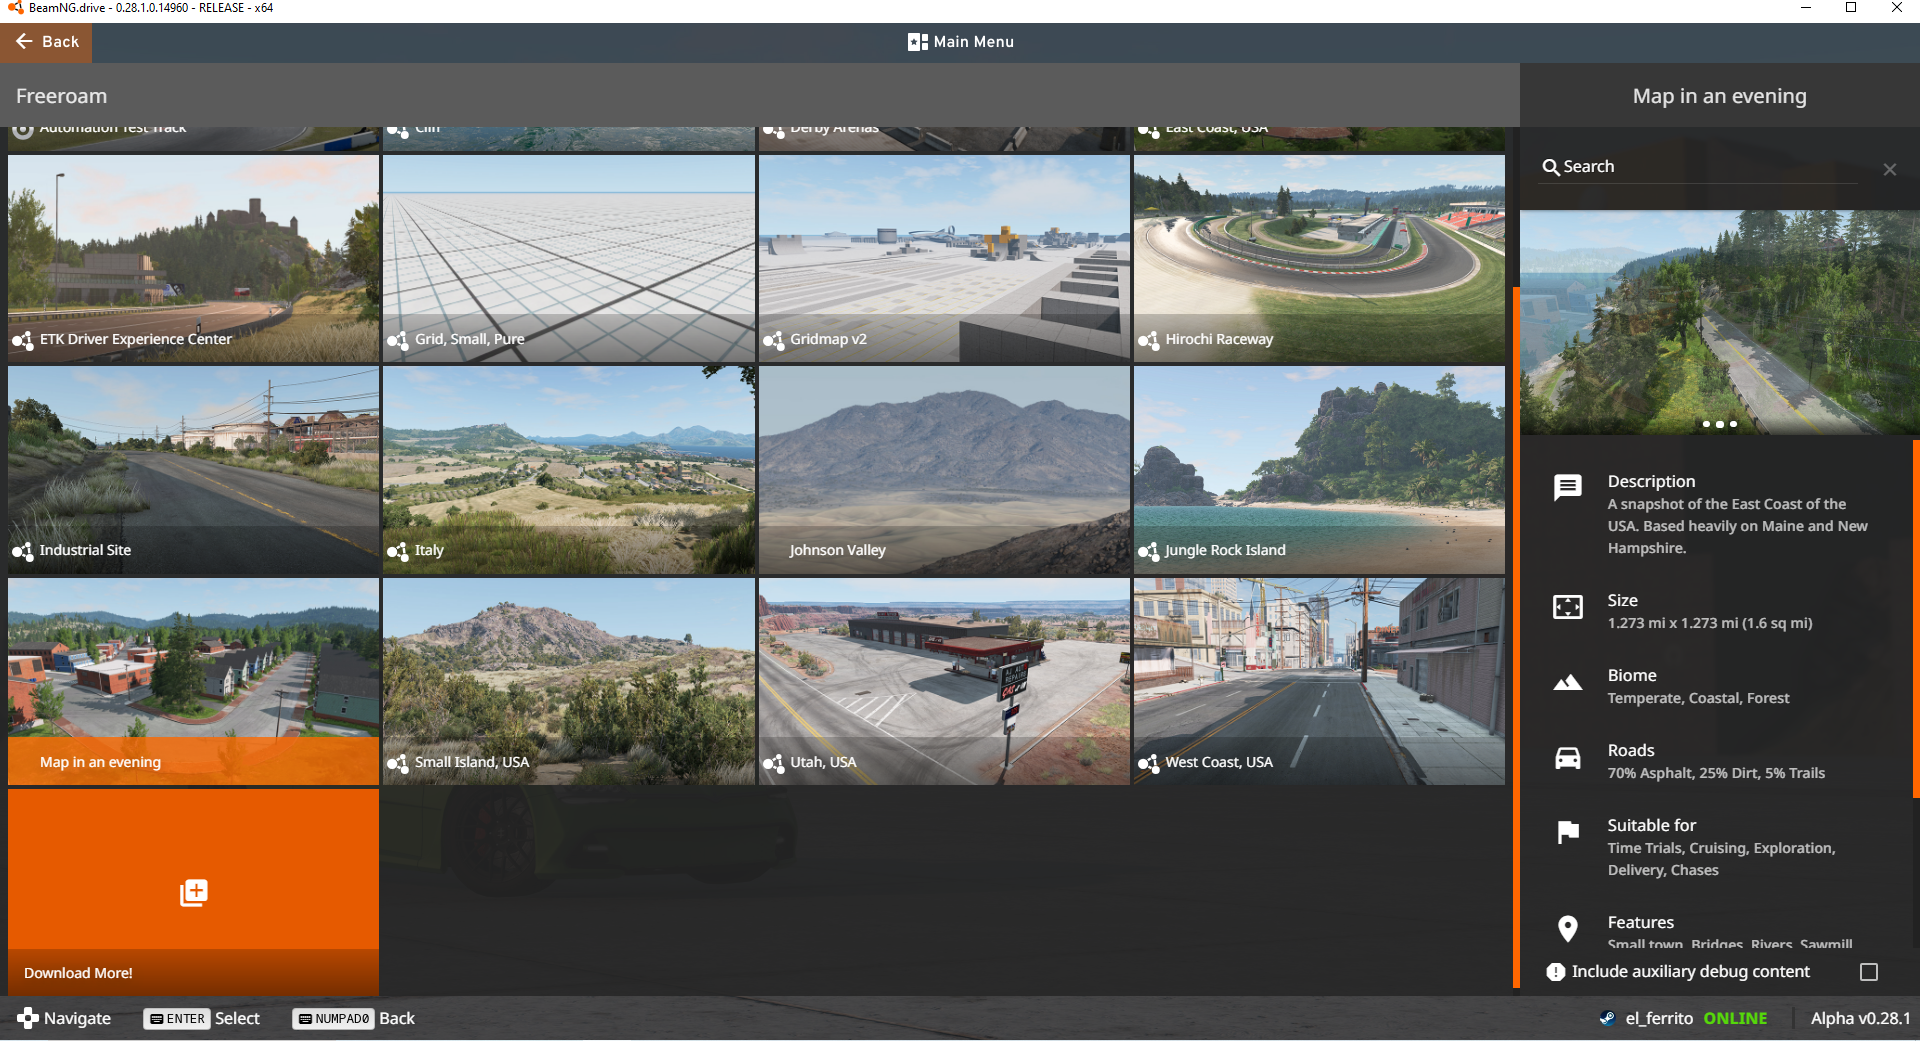This screenshot has height=1041, width=1920.
Task: Click the Download More plus icon
Action: (193, 892)
